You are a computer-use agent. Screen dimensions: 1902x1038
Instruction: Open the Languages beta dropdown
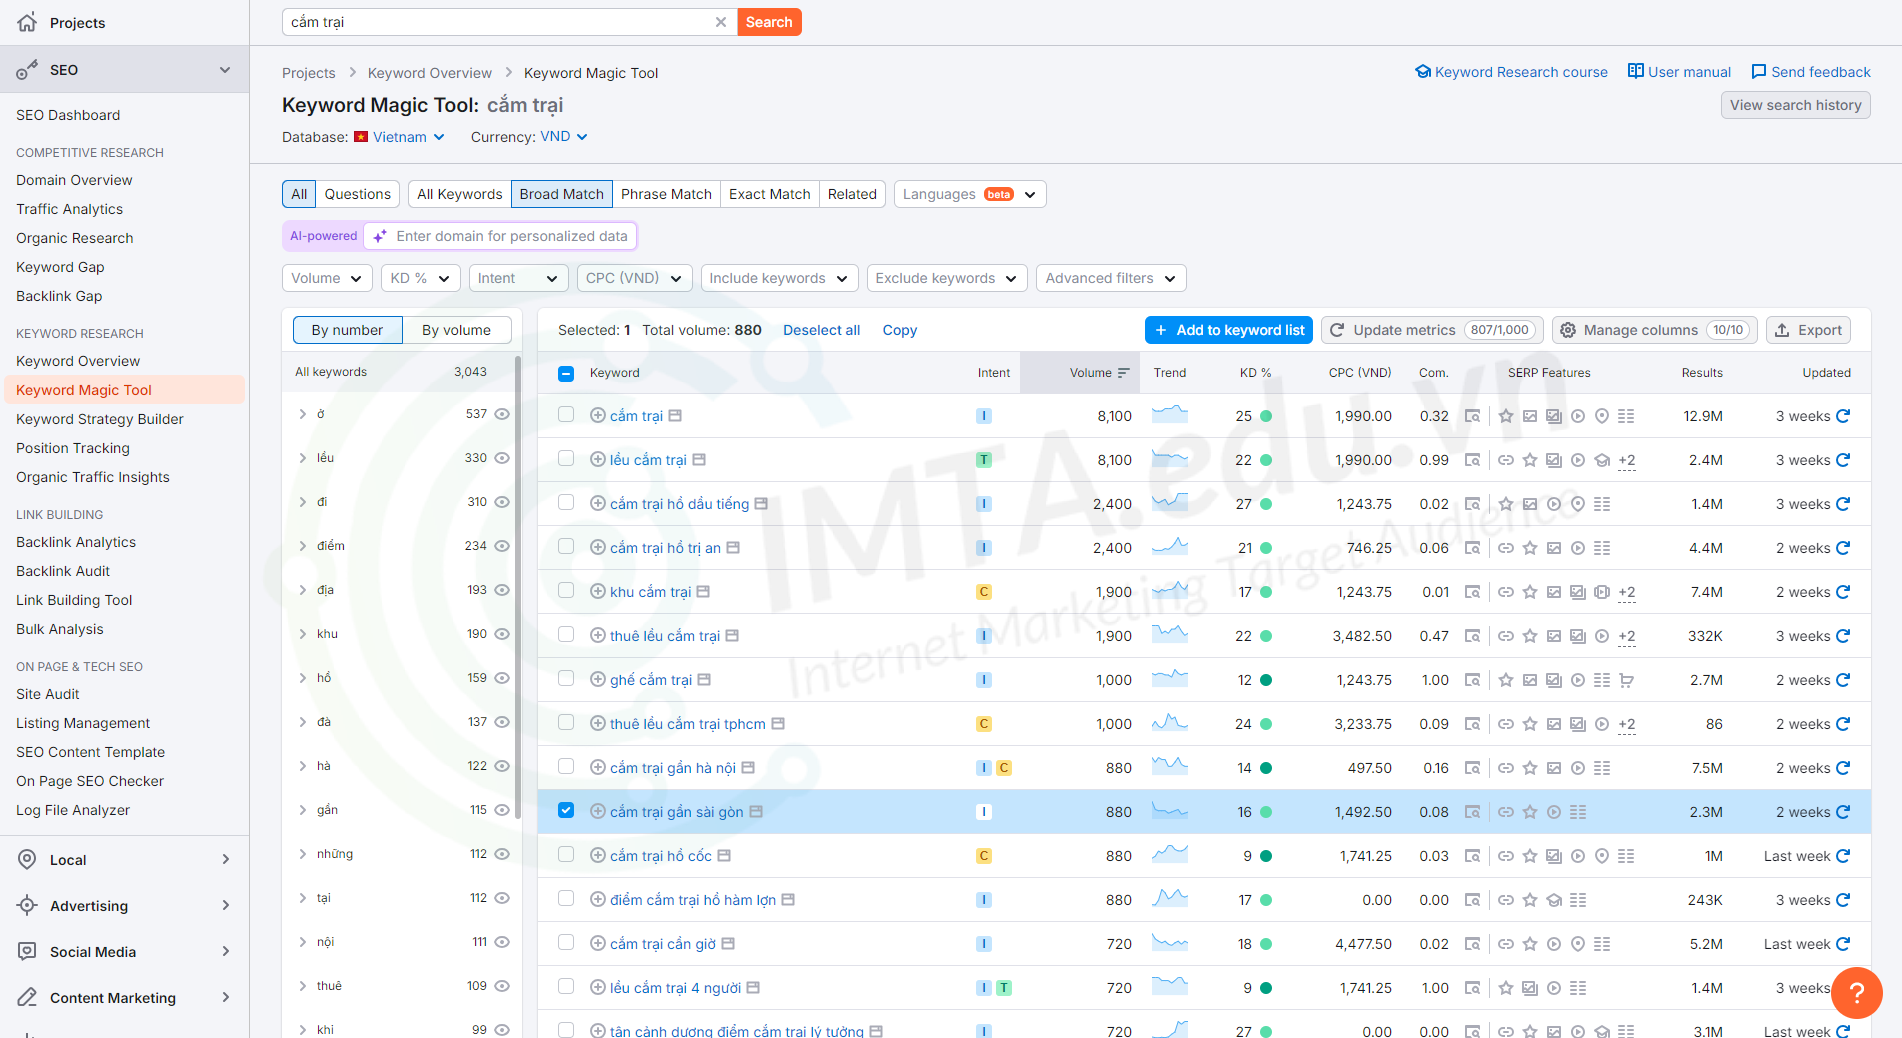[970, 194]
